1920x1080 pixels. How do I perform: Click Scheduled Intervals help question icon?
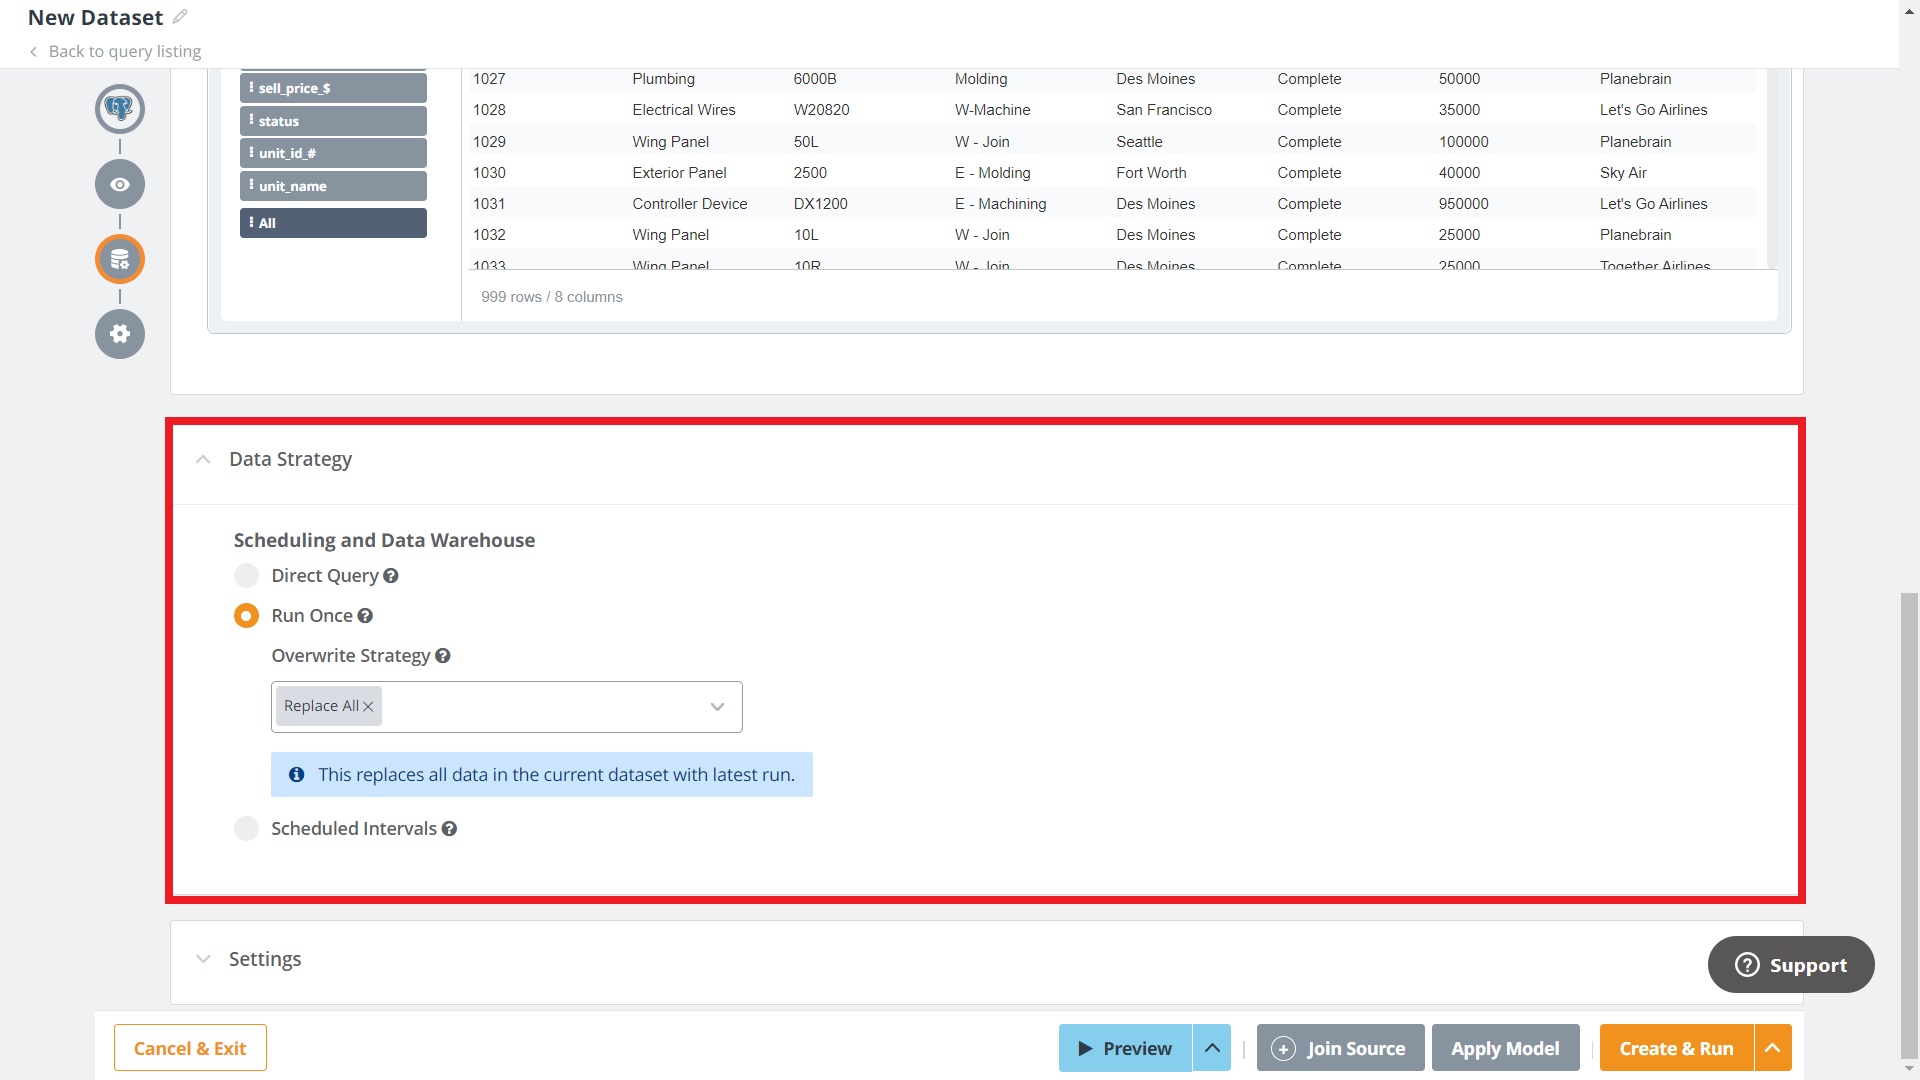450,829
